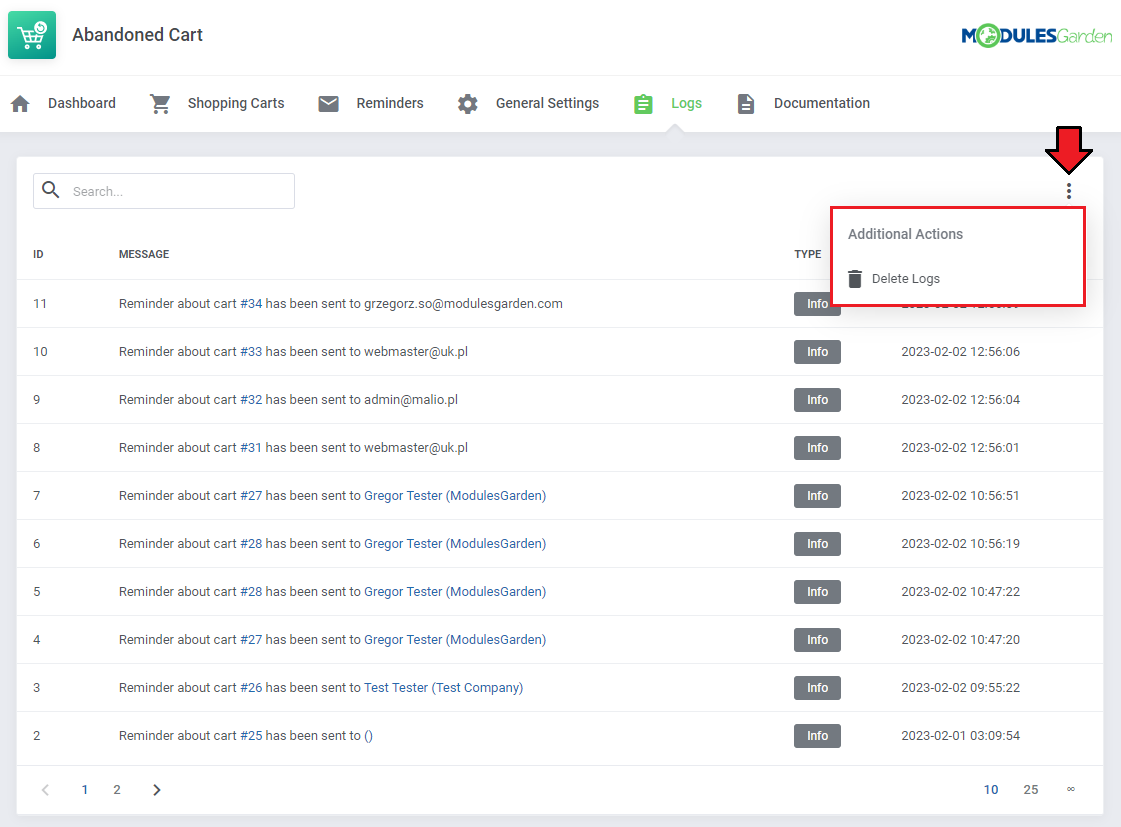
Task: Open the three-dot additional actions menu
Action: coord(1069,191)
